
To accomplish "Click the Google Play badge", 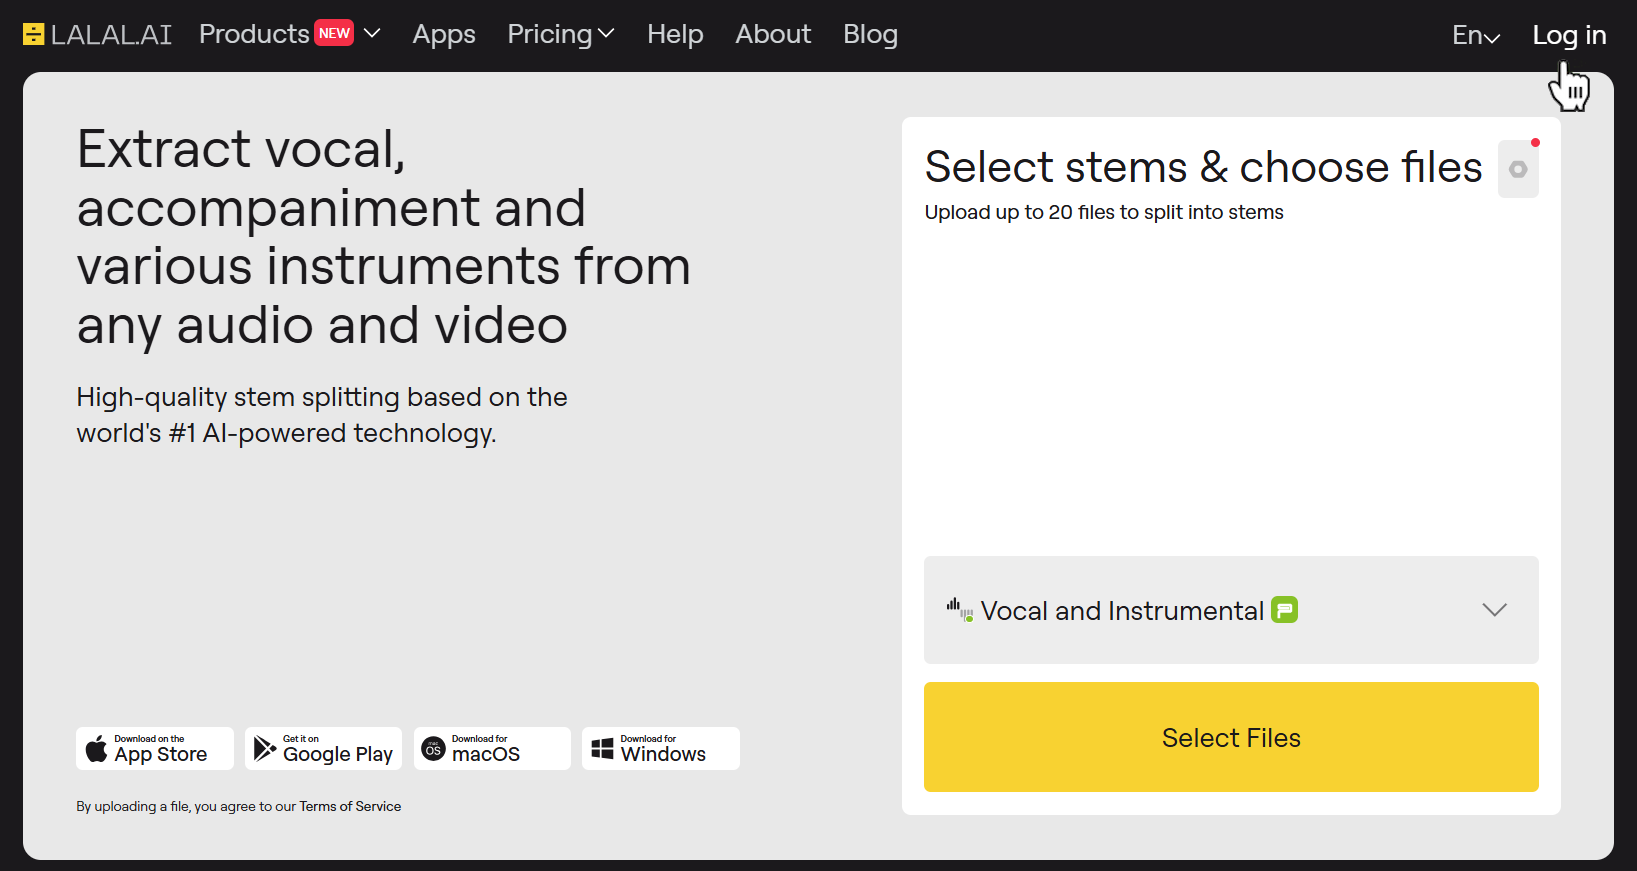I will click(323, 749).
